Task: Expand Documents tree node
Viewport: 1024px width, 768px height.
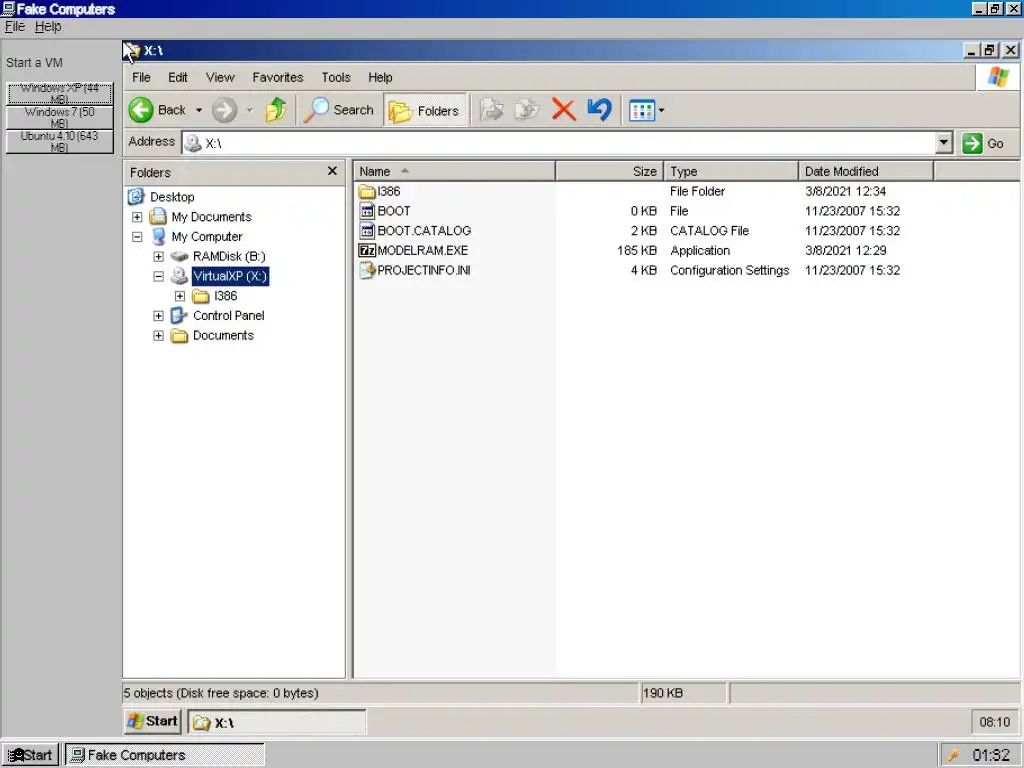Action: [x=158, y=336]
